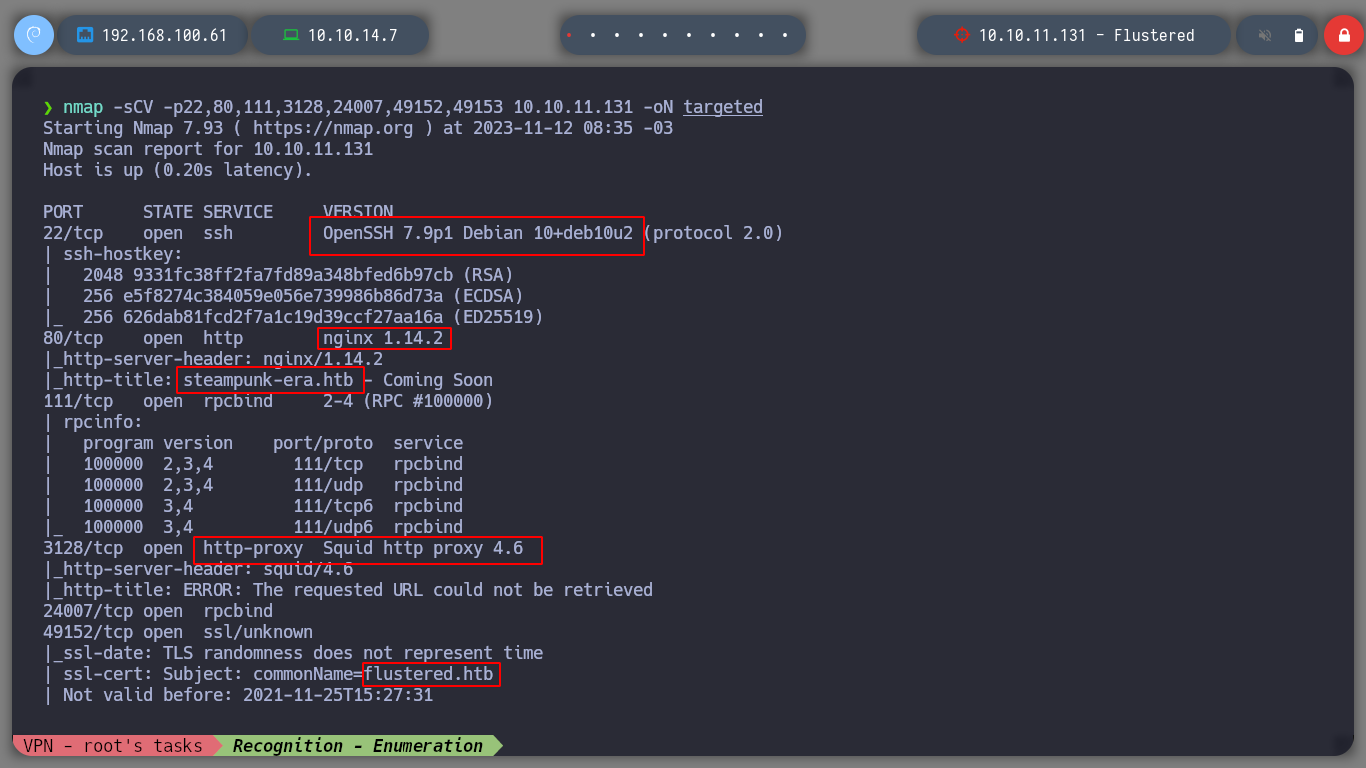
Task: Click the Squid http proxy 4.6 text
Action: tap(423, 548)
